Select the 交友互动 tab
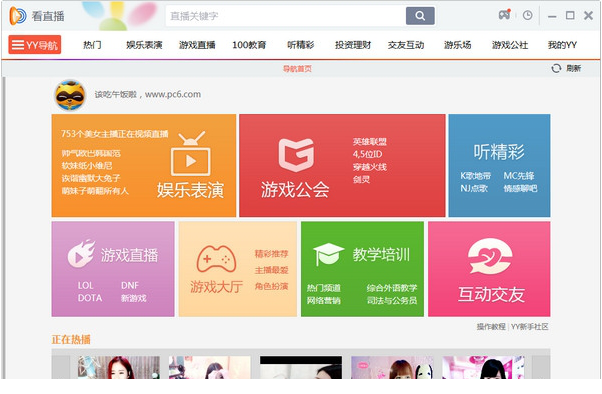The image size is (602, 394). click(x=406, y=45)
